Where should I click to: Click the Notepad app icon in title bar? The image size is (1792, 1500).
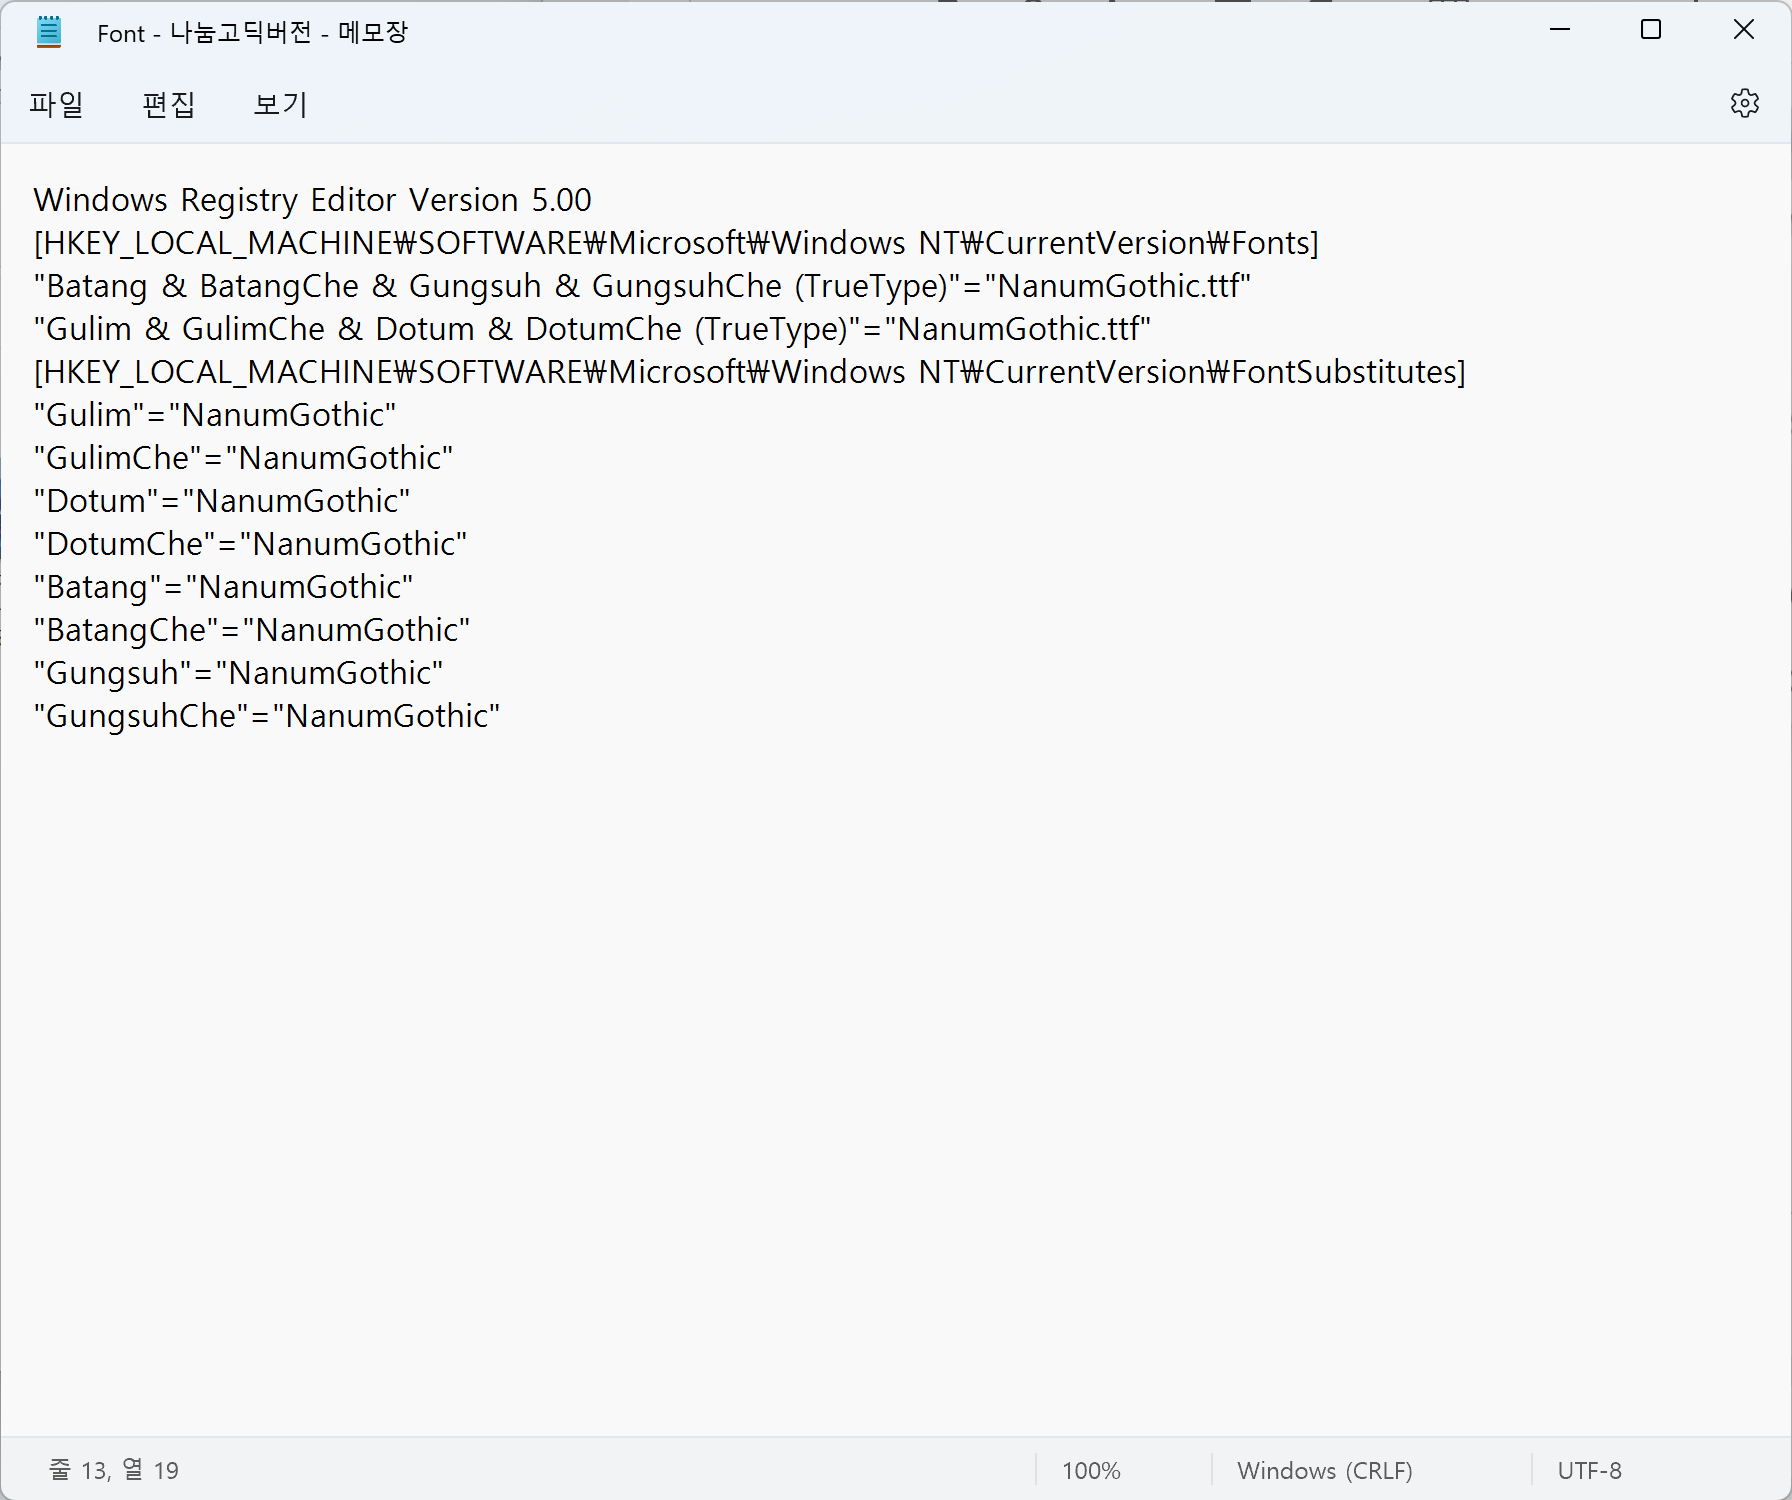[x=49, y=32]
